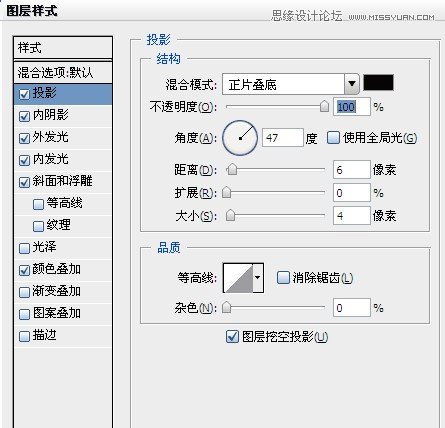Select the 外发光 outer glow row

tap(63, 138)
